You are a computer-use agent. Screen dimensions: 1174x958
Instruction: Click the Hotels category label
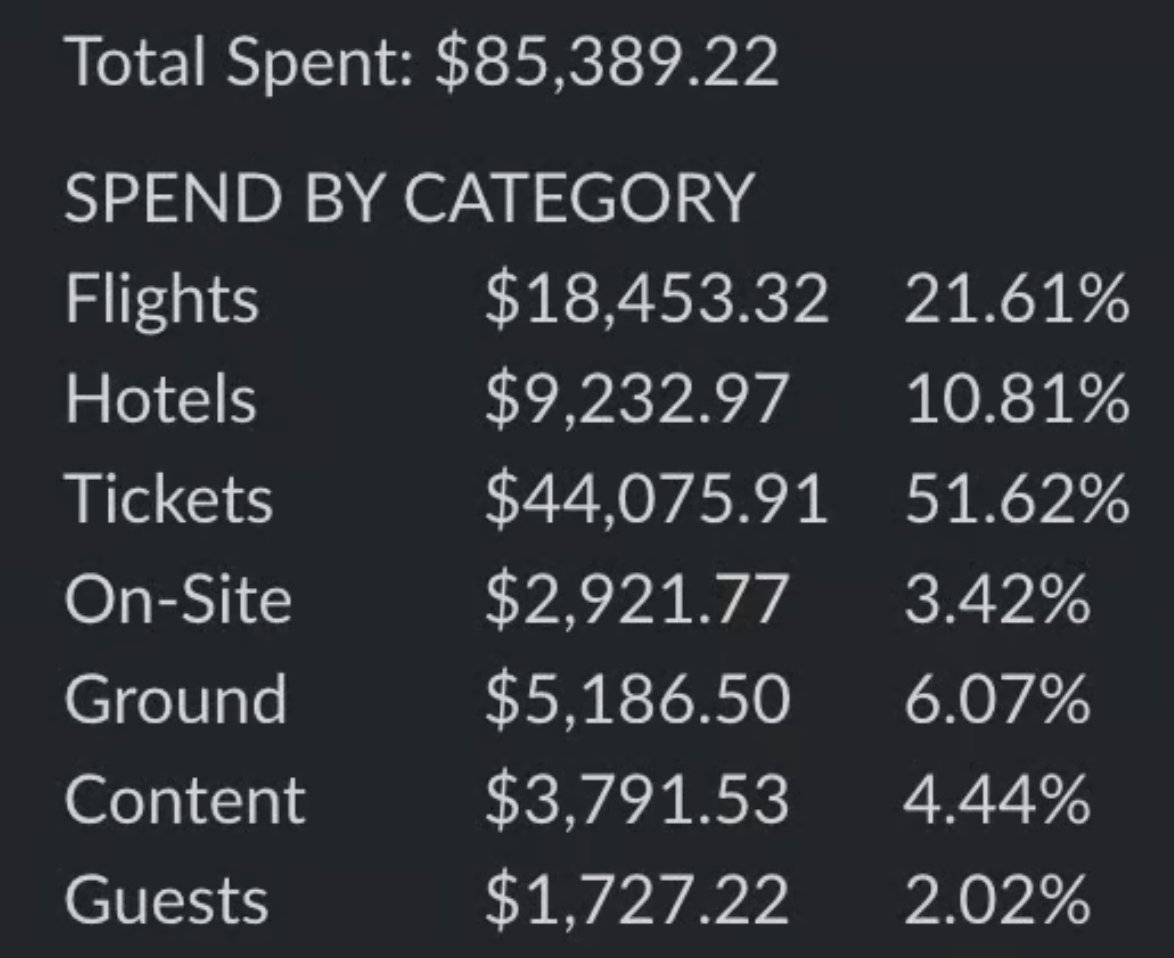161,399
